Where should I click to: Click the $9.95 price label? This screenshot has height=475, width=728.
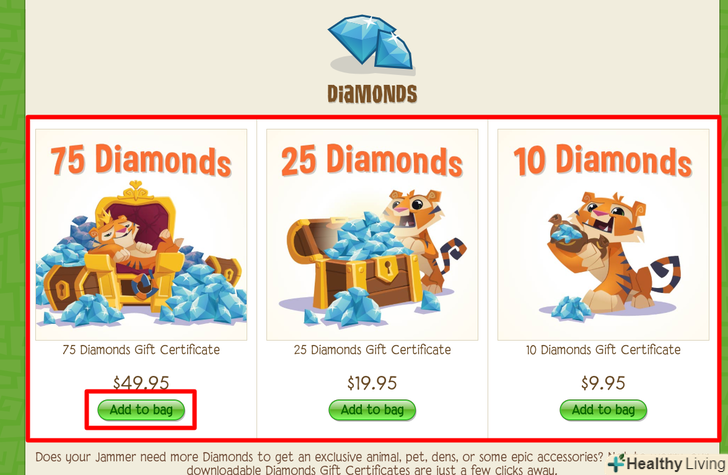(x=603, y=383)
